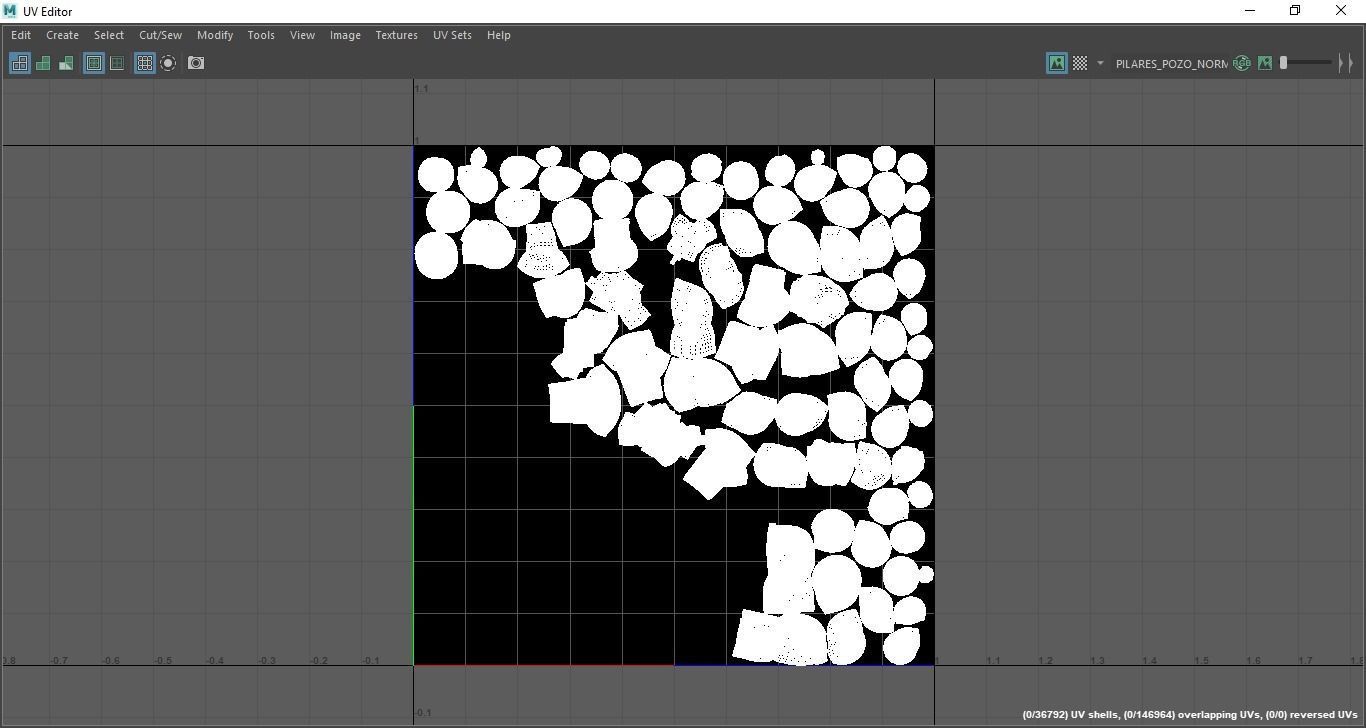Screen dimensions: 1366x728
Task: Open the Create menu
Action: coord(62,35)
